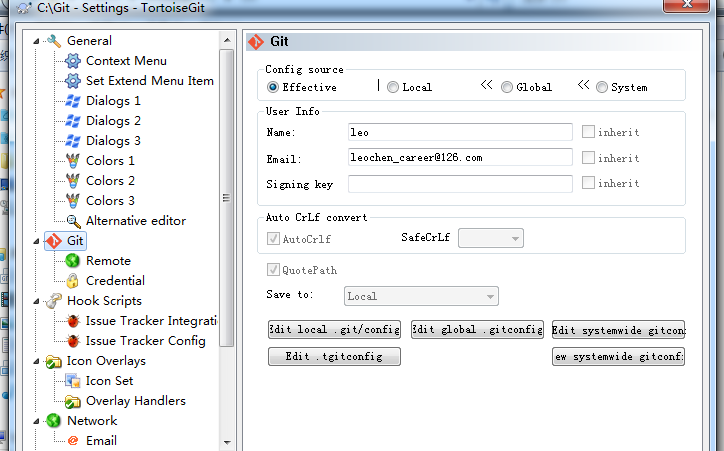Toggle the QuotePath checkbox
724x451 pixels.
(x=273, y=270)
